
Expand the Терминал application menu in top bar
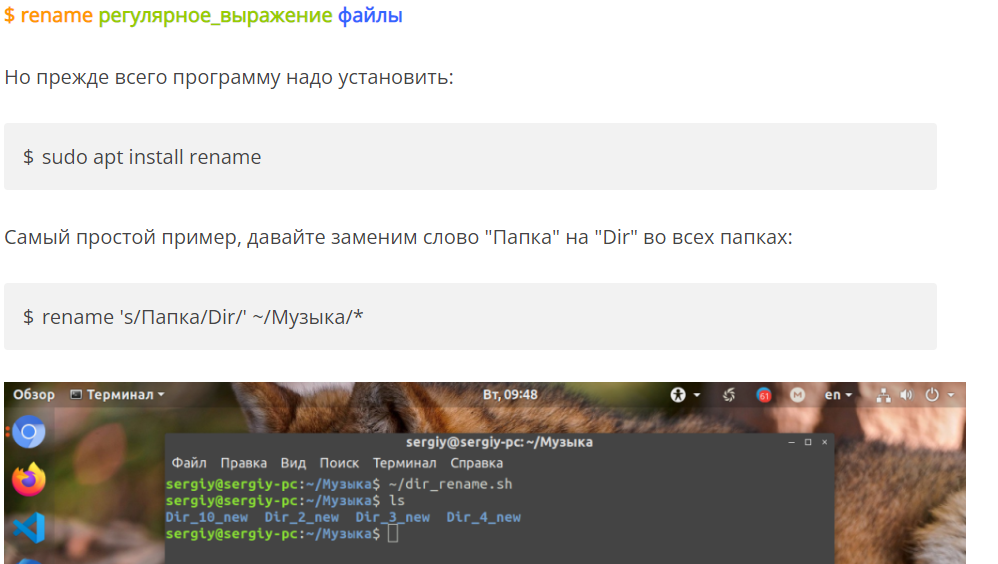coord(118,395)
